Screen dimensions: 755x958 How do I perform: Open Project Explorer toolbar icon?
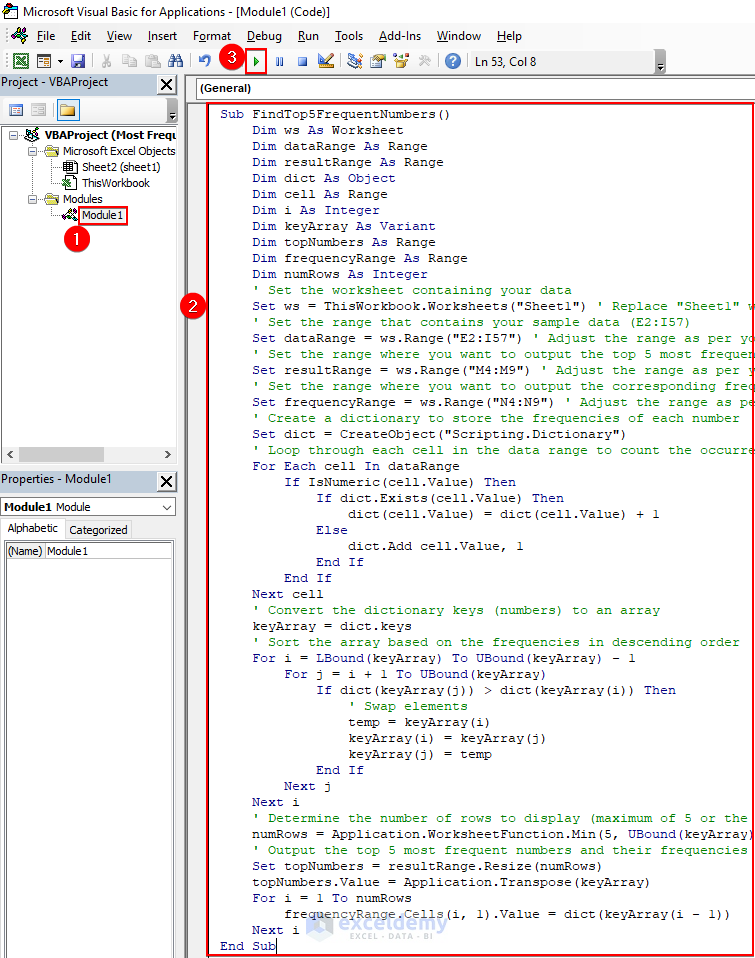[x=355, y=61]
